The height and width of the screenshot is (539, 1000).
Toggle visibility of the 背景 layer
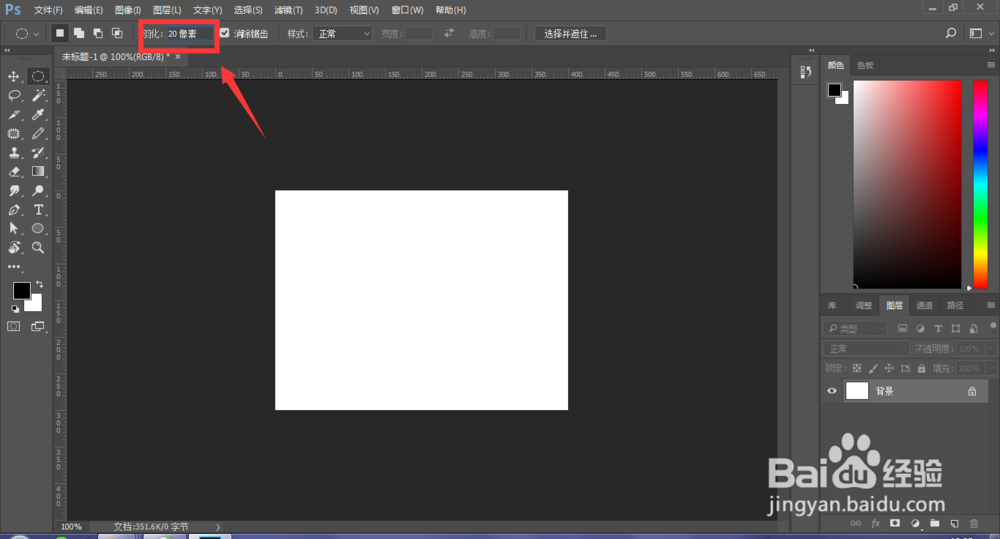832,391
